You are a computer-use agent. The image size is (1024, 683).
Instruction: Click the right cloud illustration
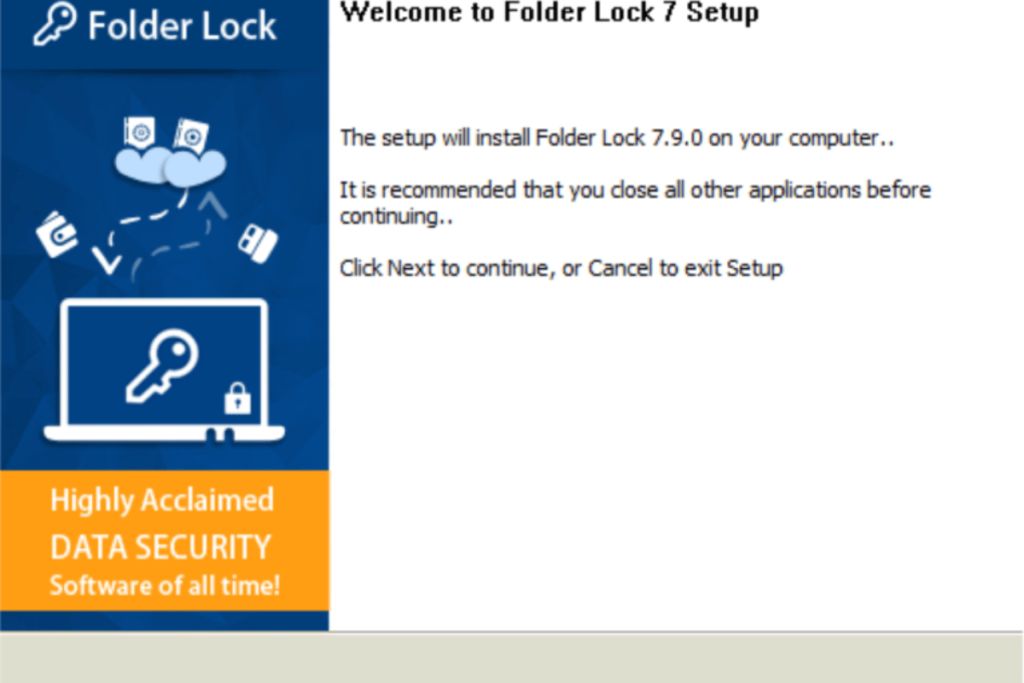pos(195,168)
